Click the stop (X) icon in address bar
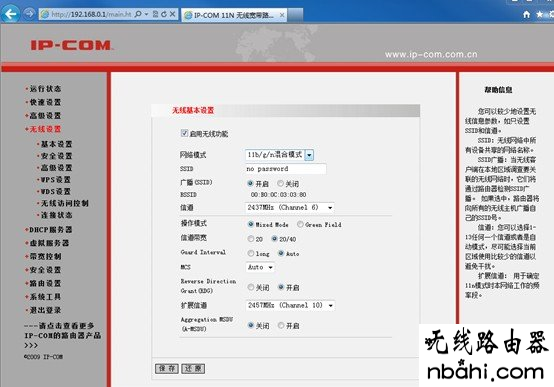Image resolution: width=554 pixels, height=387 pixels. point(172,14)
